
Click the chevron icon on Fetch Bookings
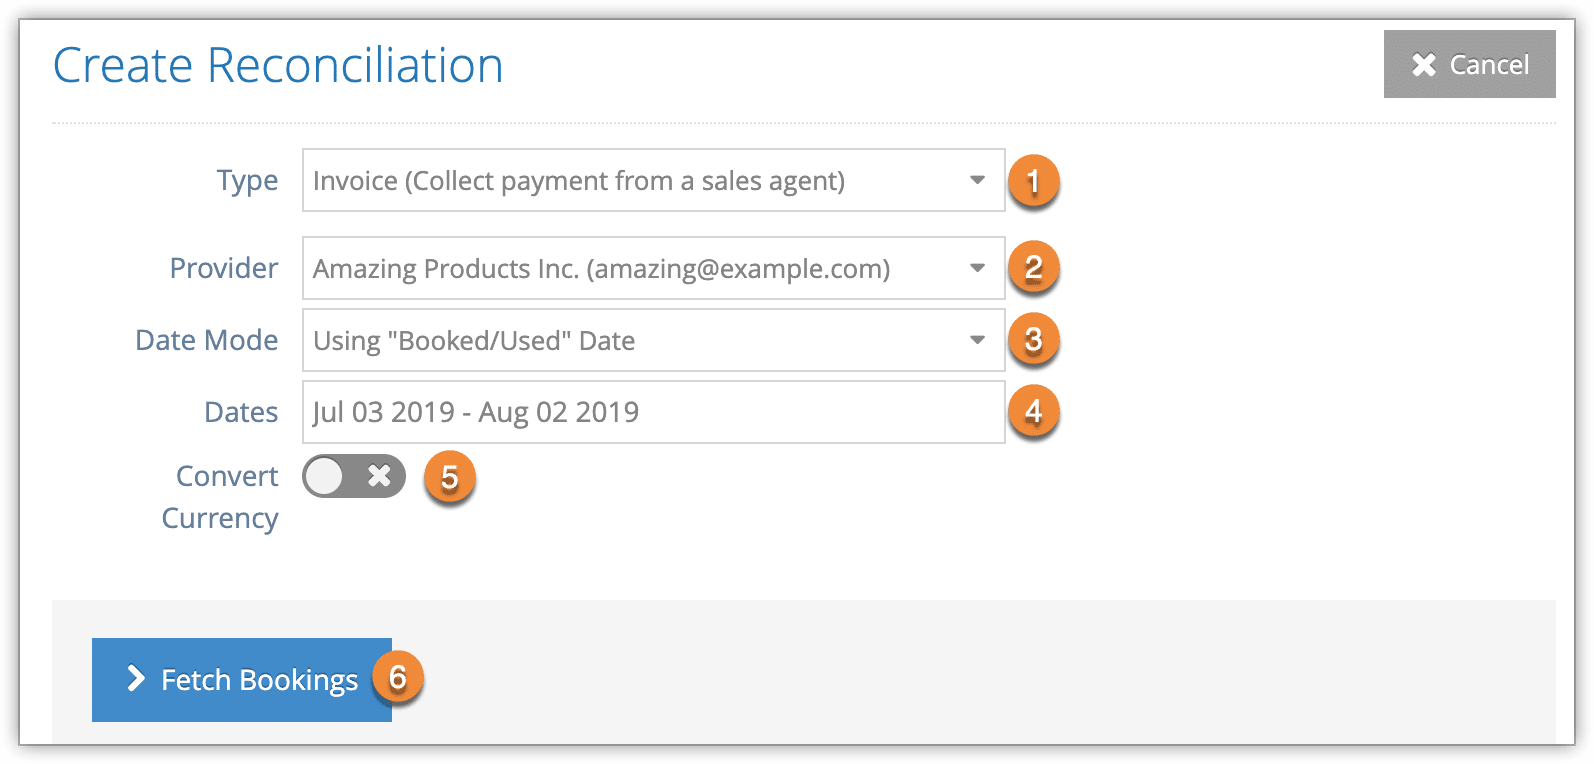click(136, 679)
